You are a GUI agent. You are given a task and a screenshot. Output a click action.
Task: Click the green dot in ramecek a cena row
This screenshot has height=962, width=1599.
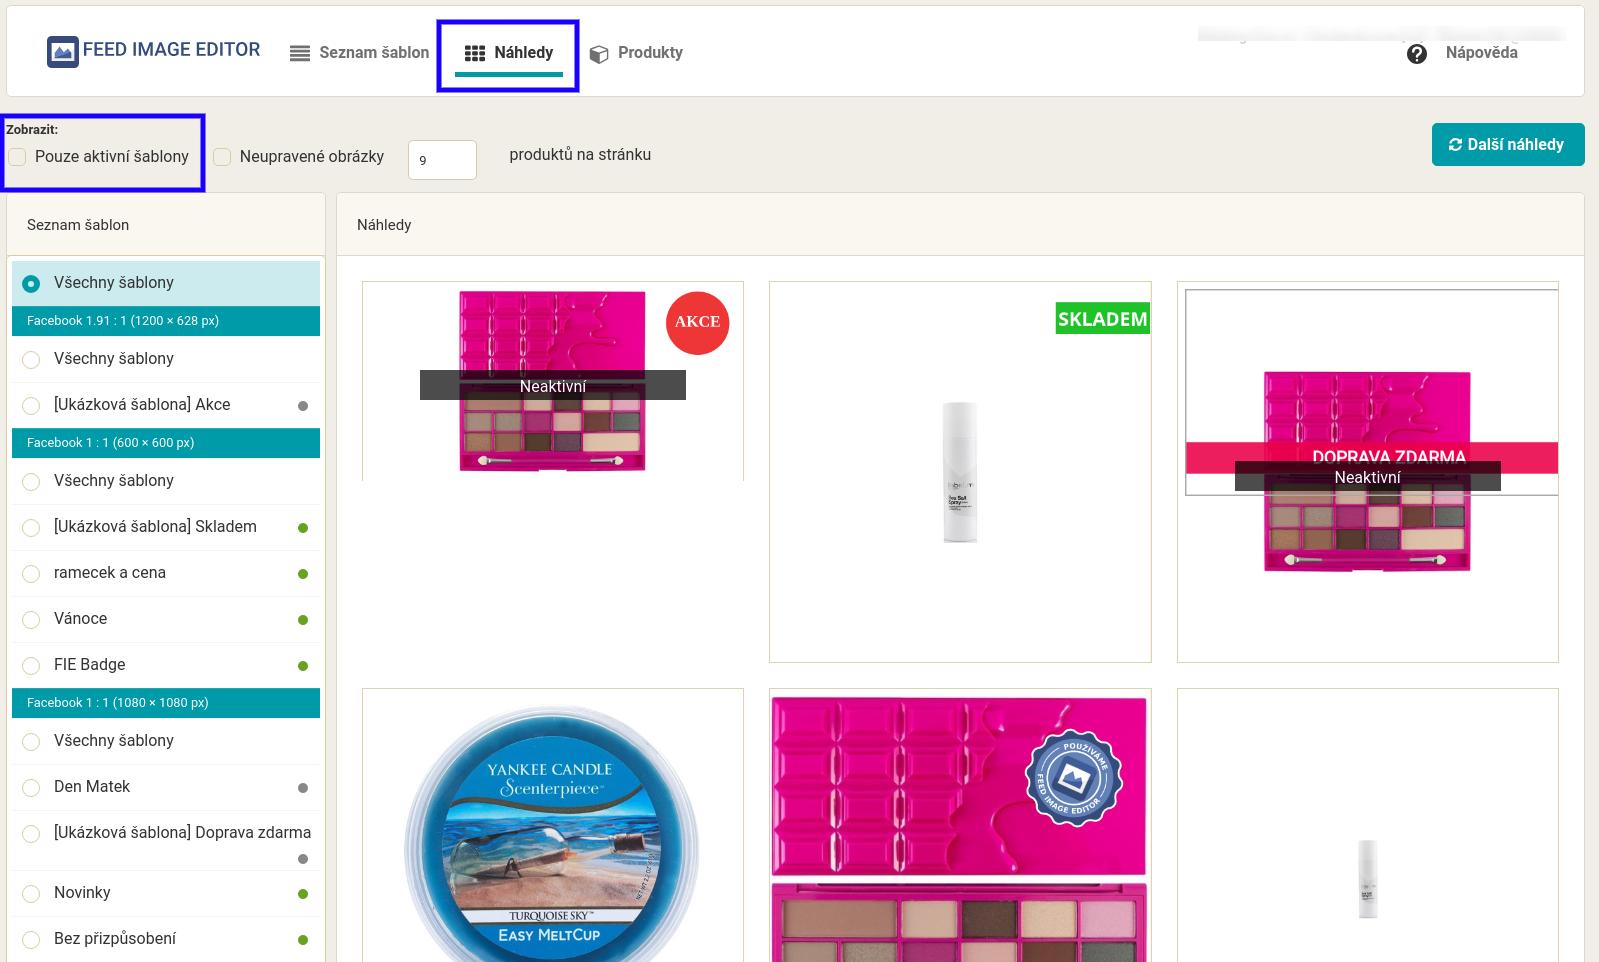[x=303, y=574]
